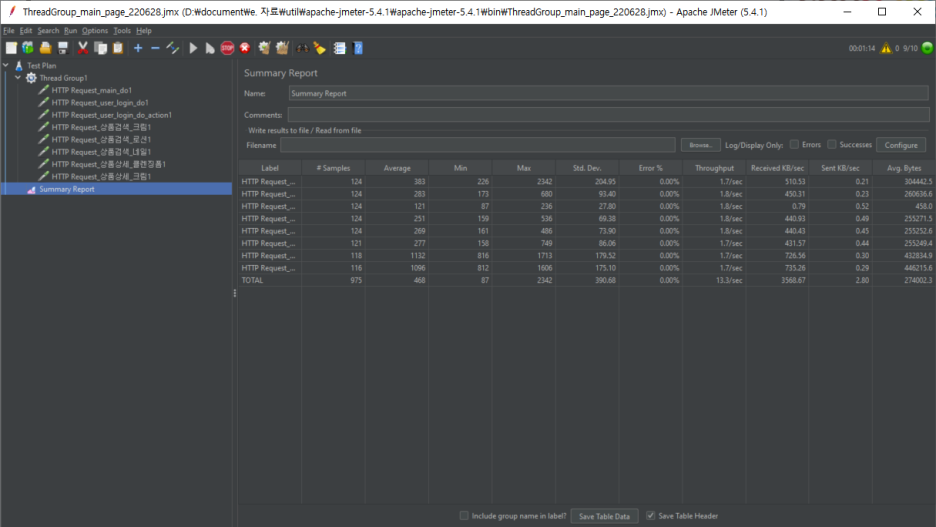Click pipette icon of HTTP Request_main_do1
936x527 pixels.
tap(44, 90)
